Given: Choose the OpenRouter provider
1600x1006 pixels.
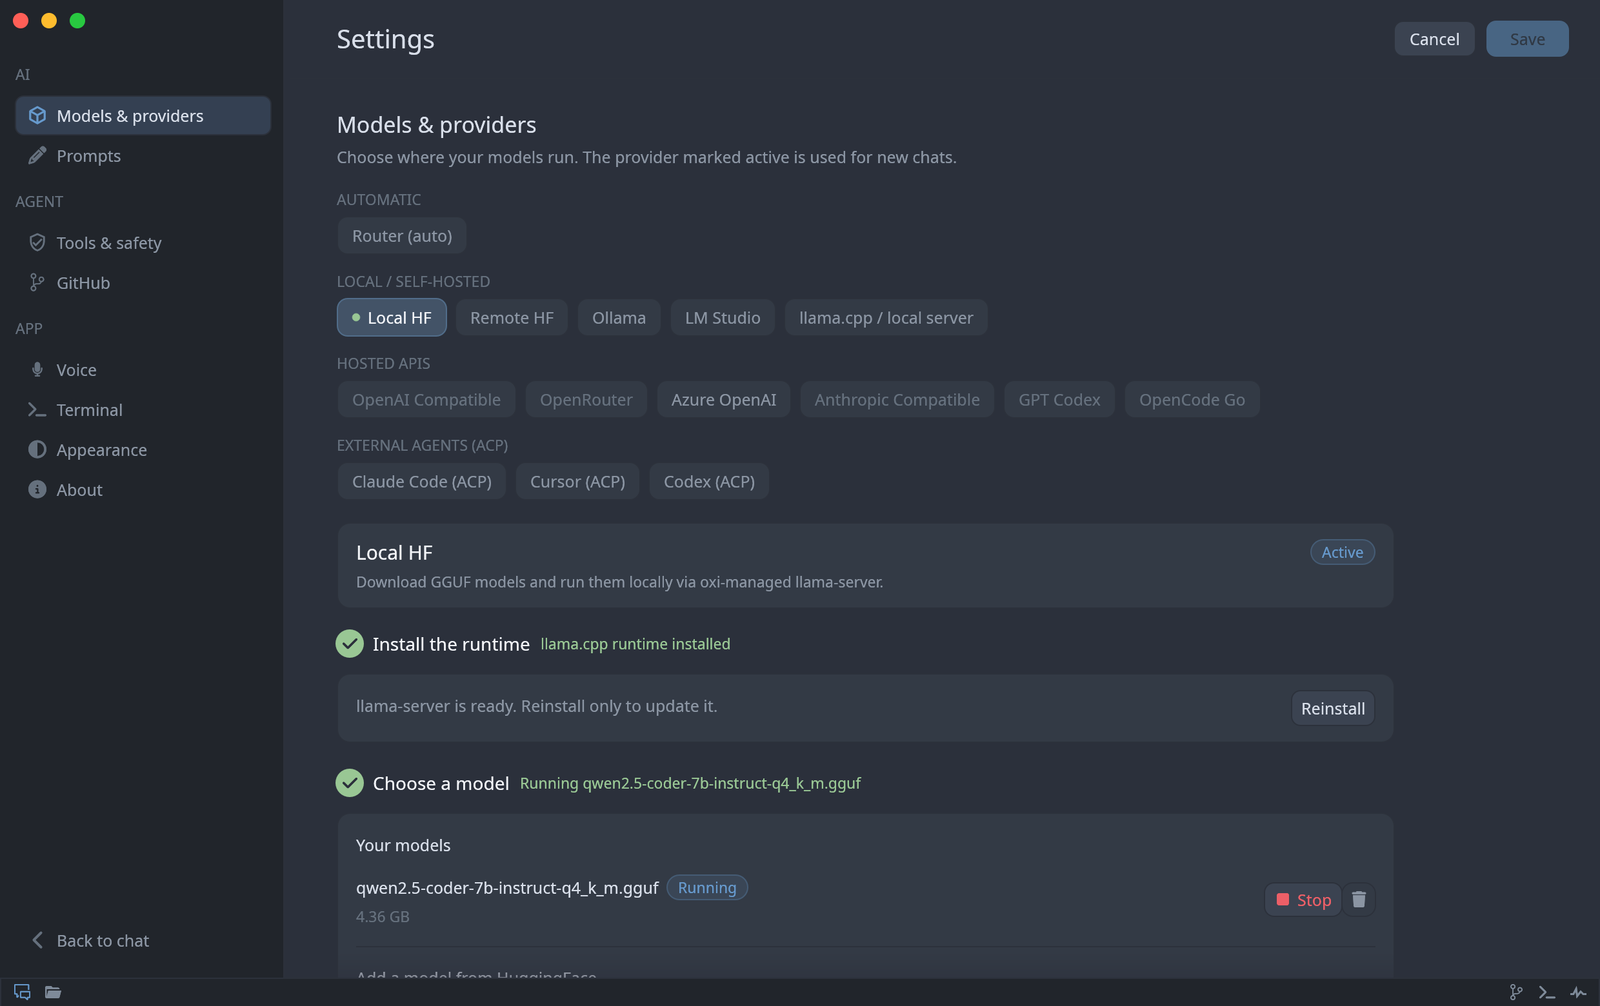Looking at the screenshot, I should click(x=586, y=400).
